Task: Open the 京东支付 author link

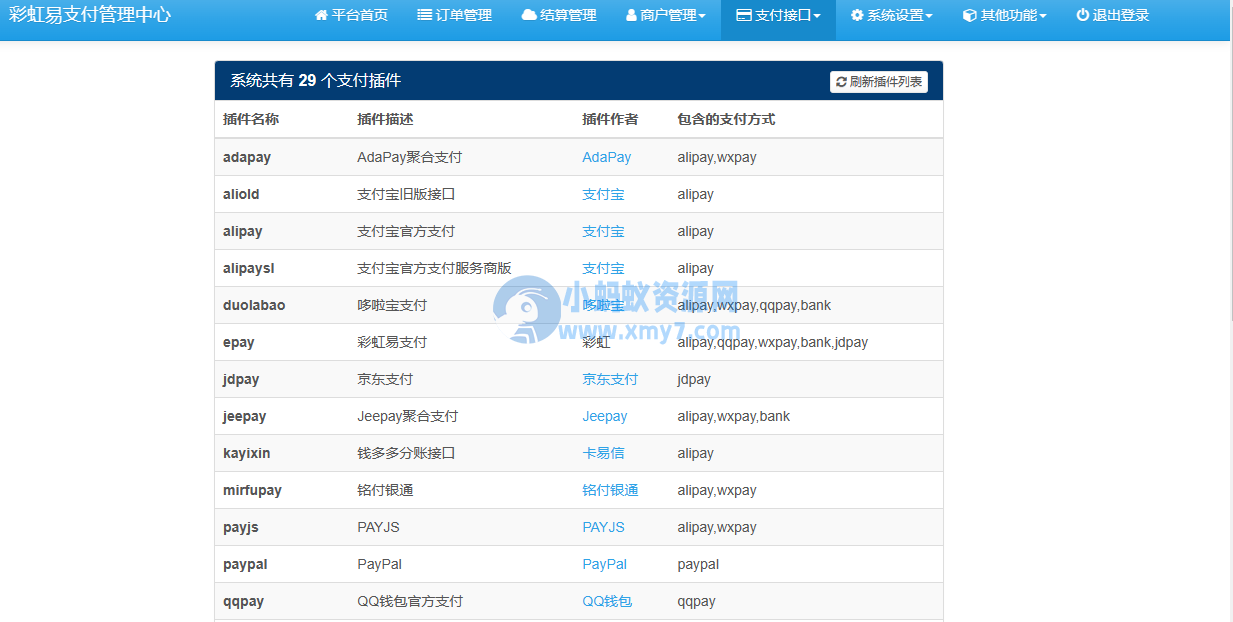Action: click(x=610, y=379)
